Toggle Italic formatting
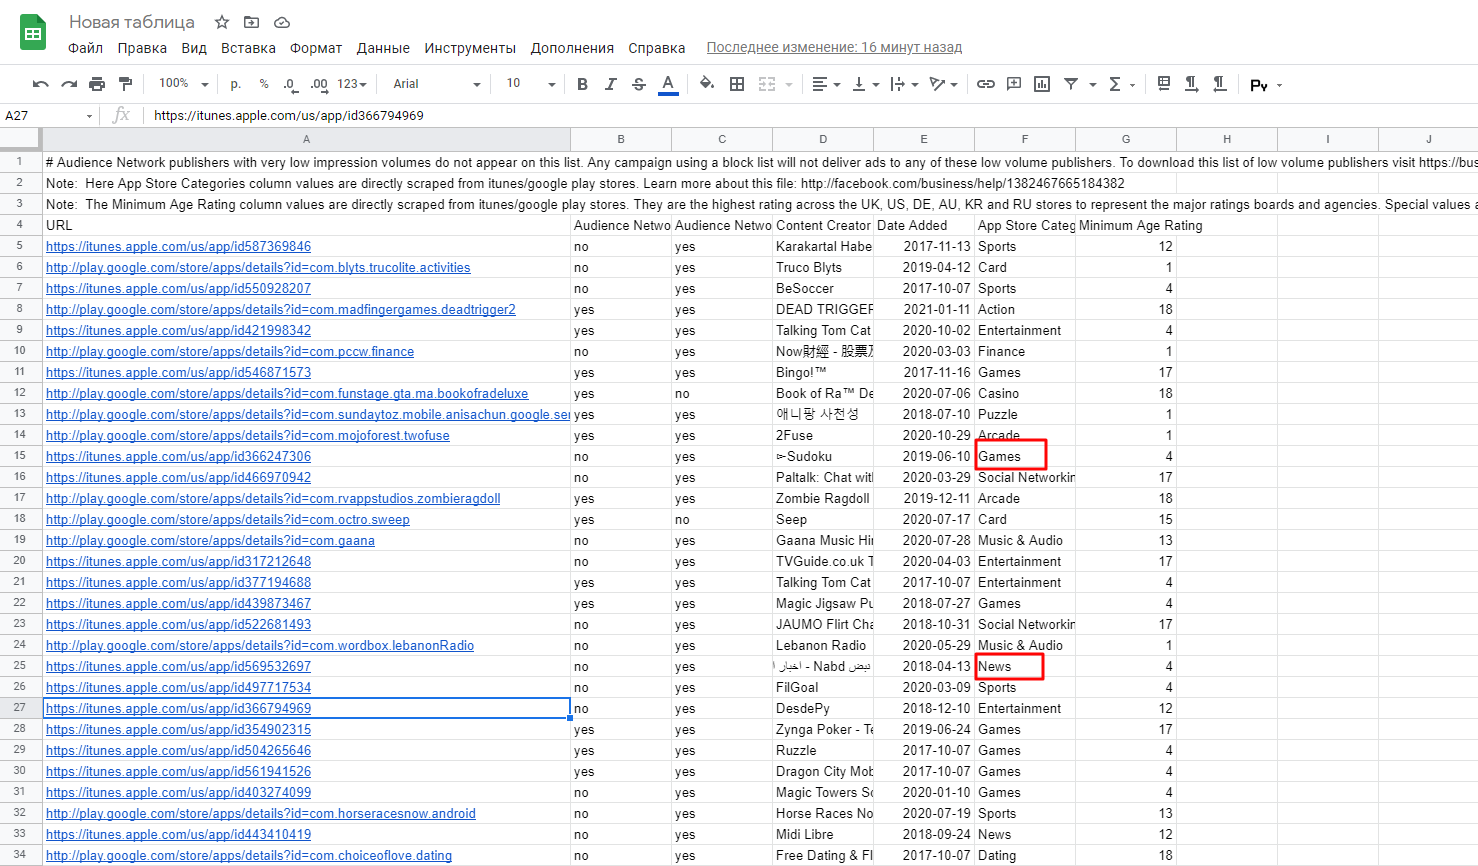 (x=610, y=84)
